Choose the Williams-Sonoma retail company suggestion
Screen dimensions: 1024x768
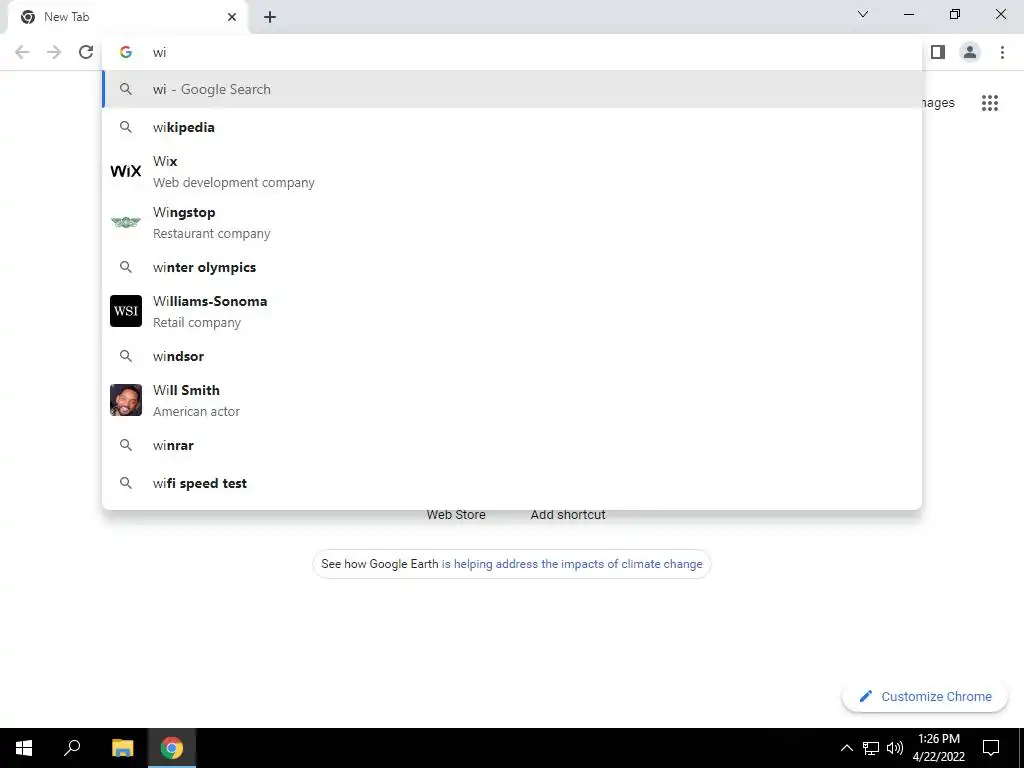tap(512, 311)
